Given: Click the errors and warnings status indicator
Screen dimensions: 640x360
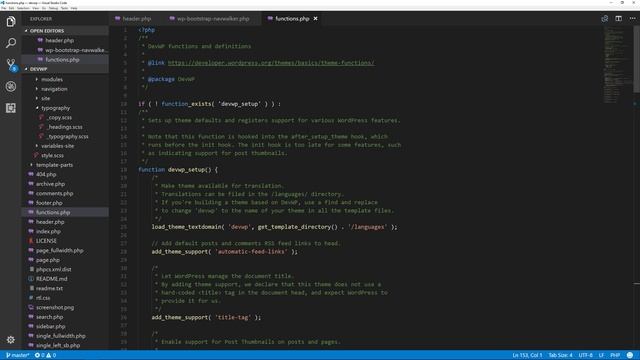Looking at the screenshot, I should click(x=45, y=355).
